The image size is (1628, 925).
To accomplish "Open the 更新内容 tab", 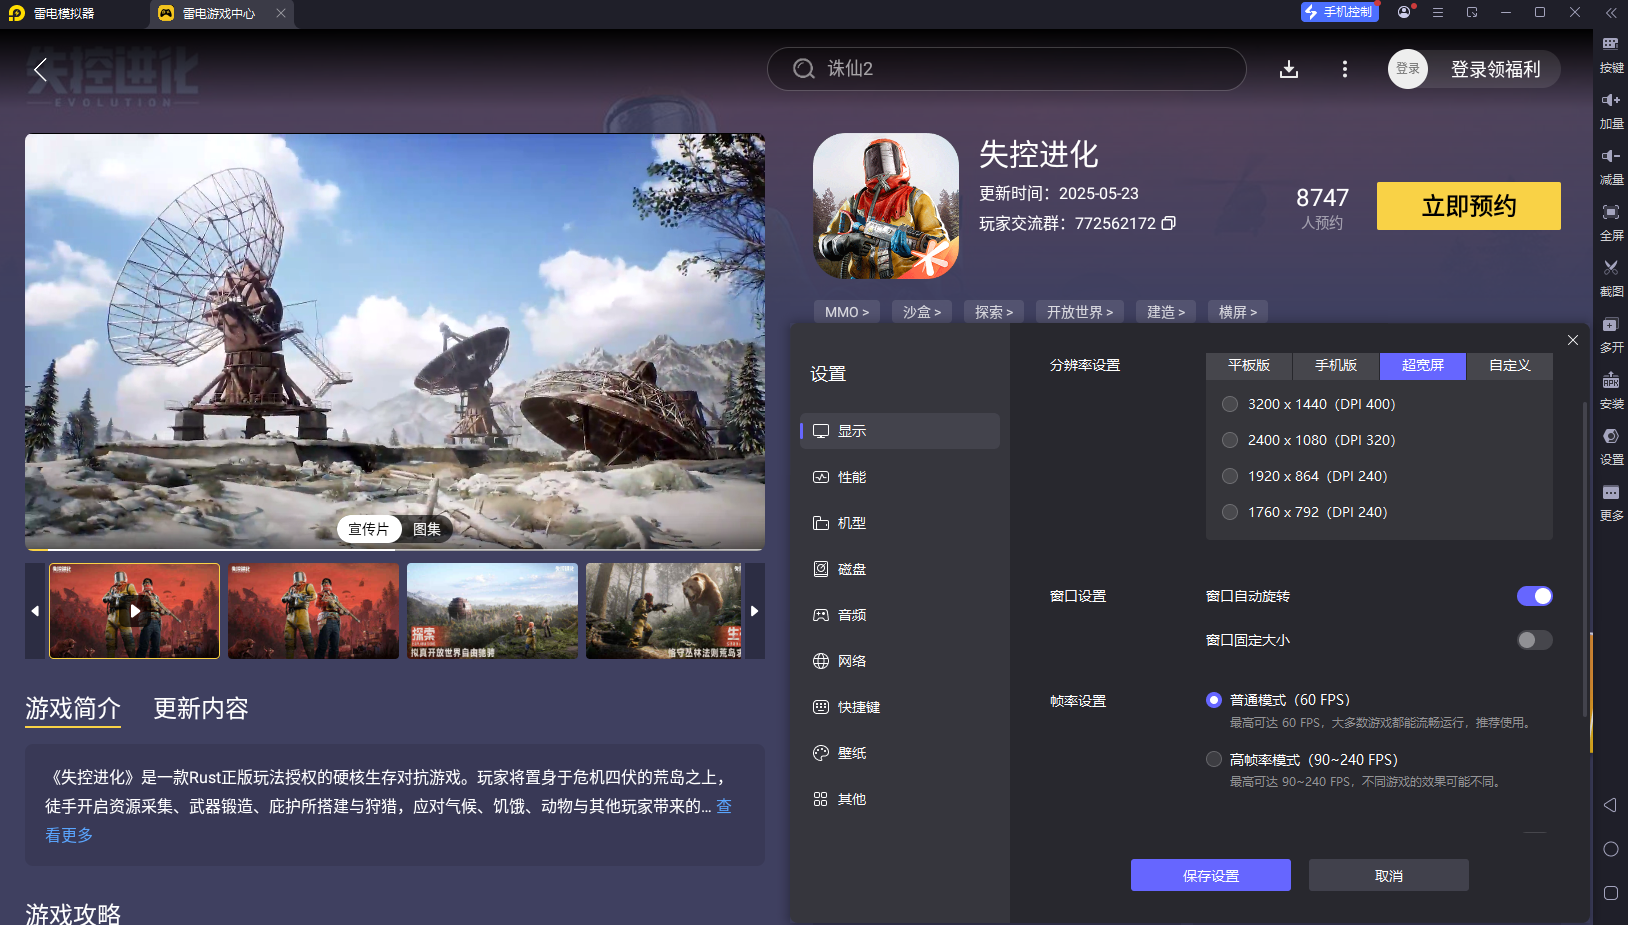I will click(201, 708).
